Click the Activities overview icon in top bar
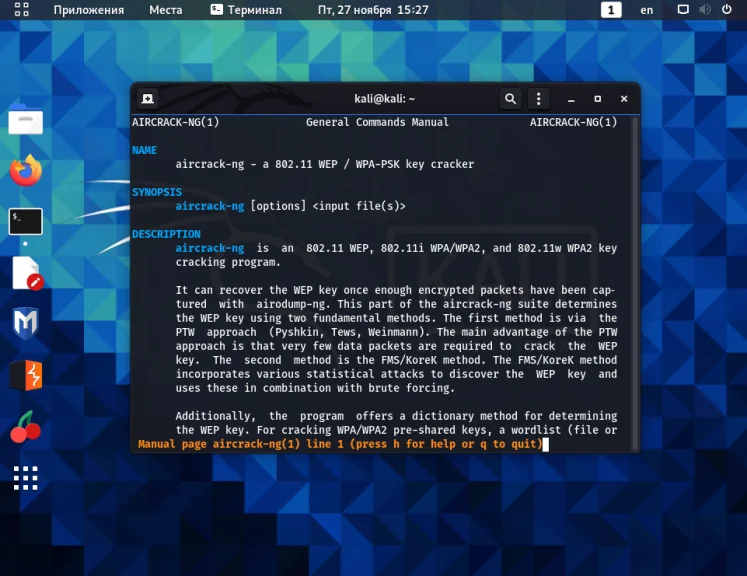 (x=21, y=10)
